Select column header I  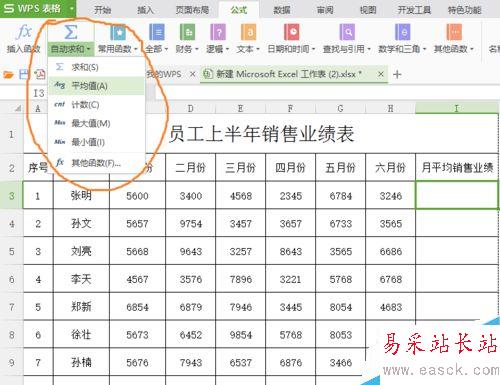click(x=457, y=108)
